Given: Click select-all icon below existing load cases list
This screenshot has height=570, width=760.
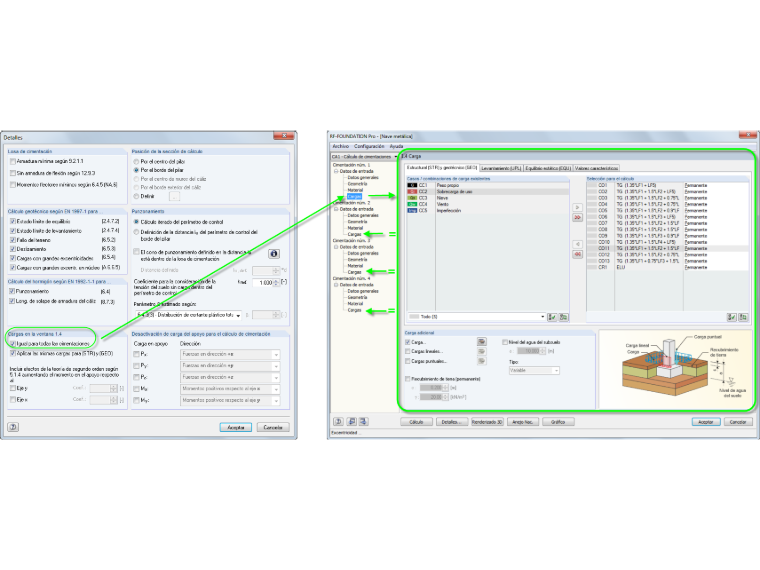Looking at the screenshot, I should 552,317.
